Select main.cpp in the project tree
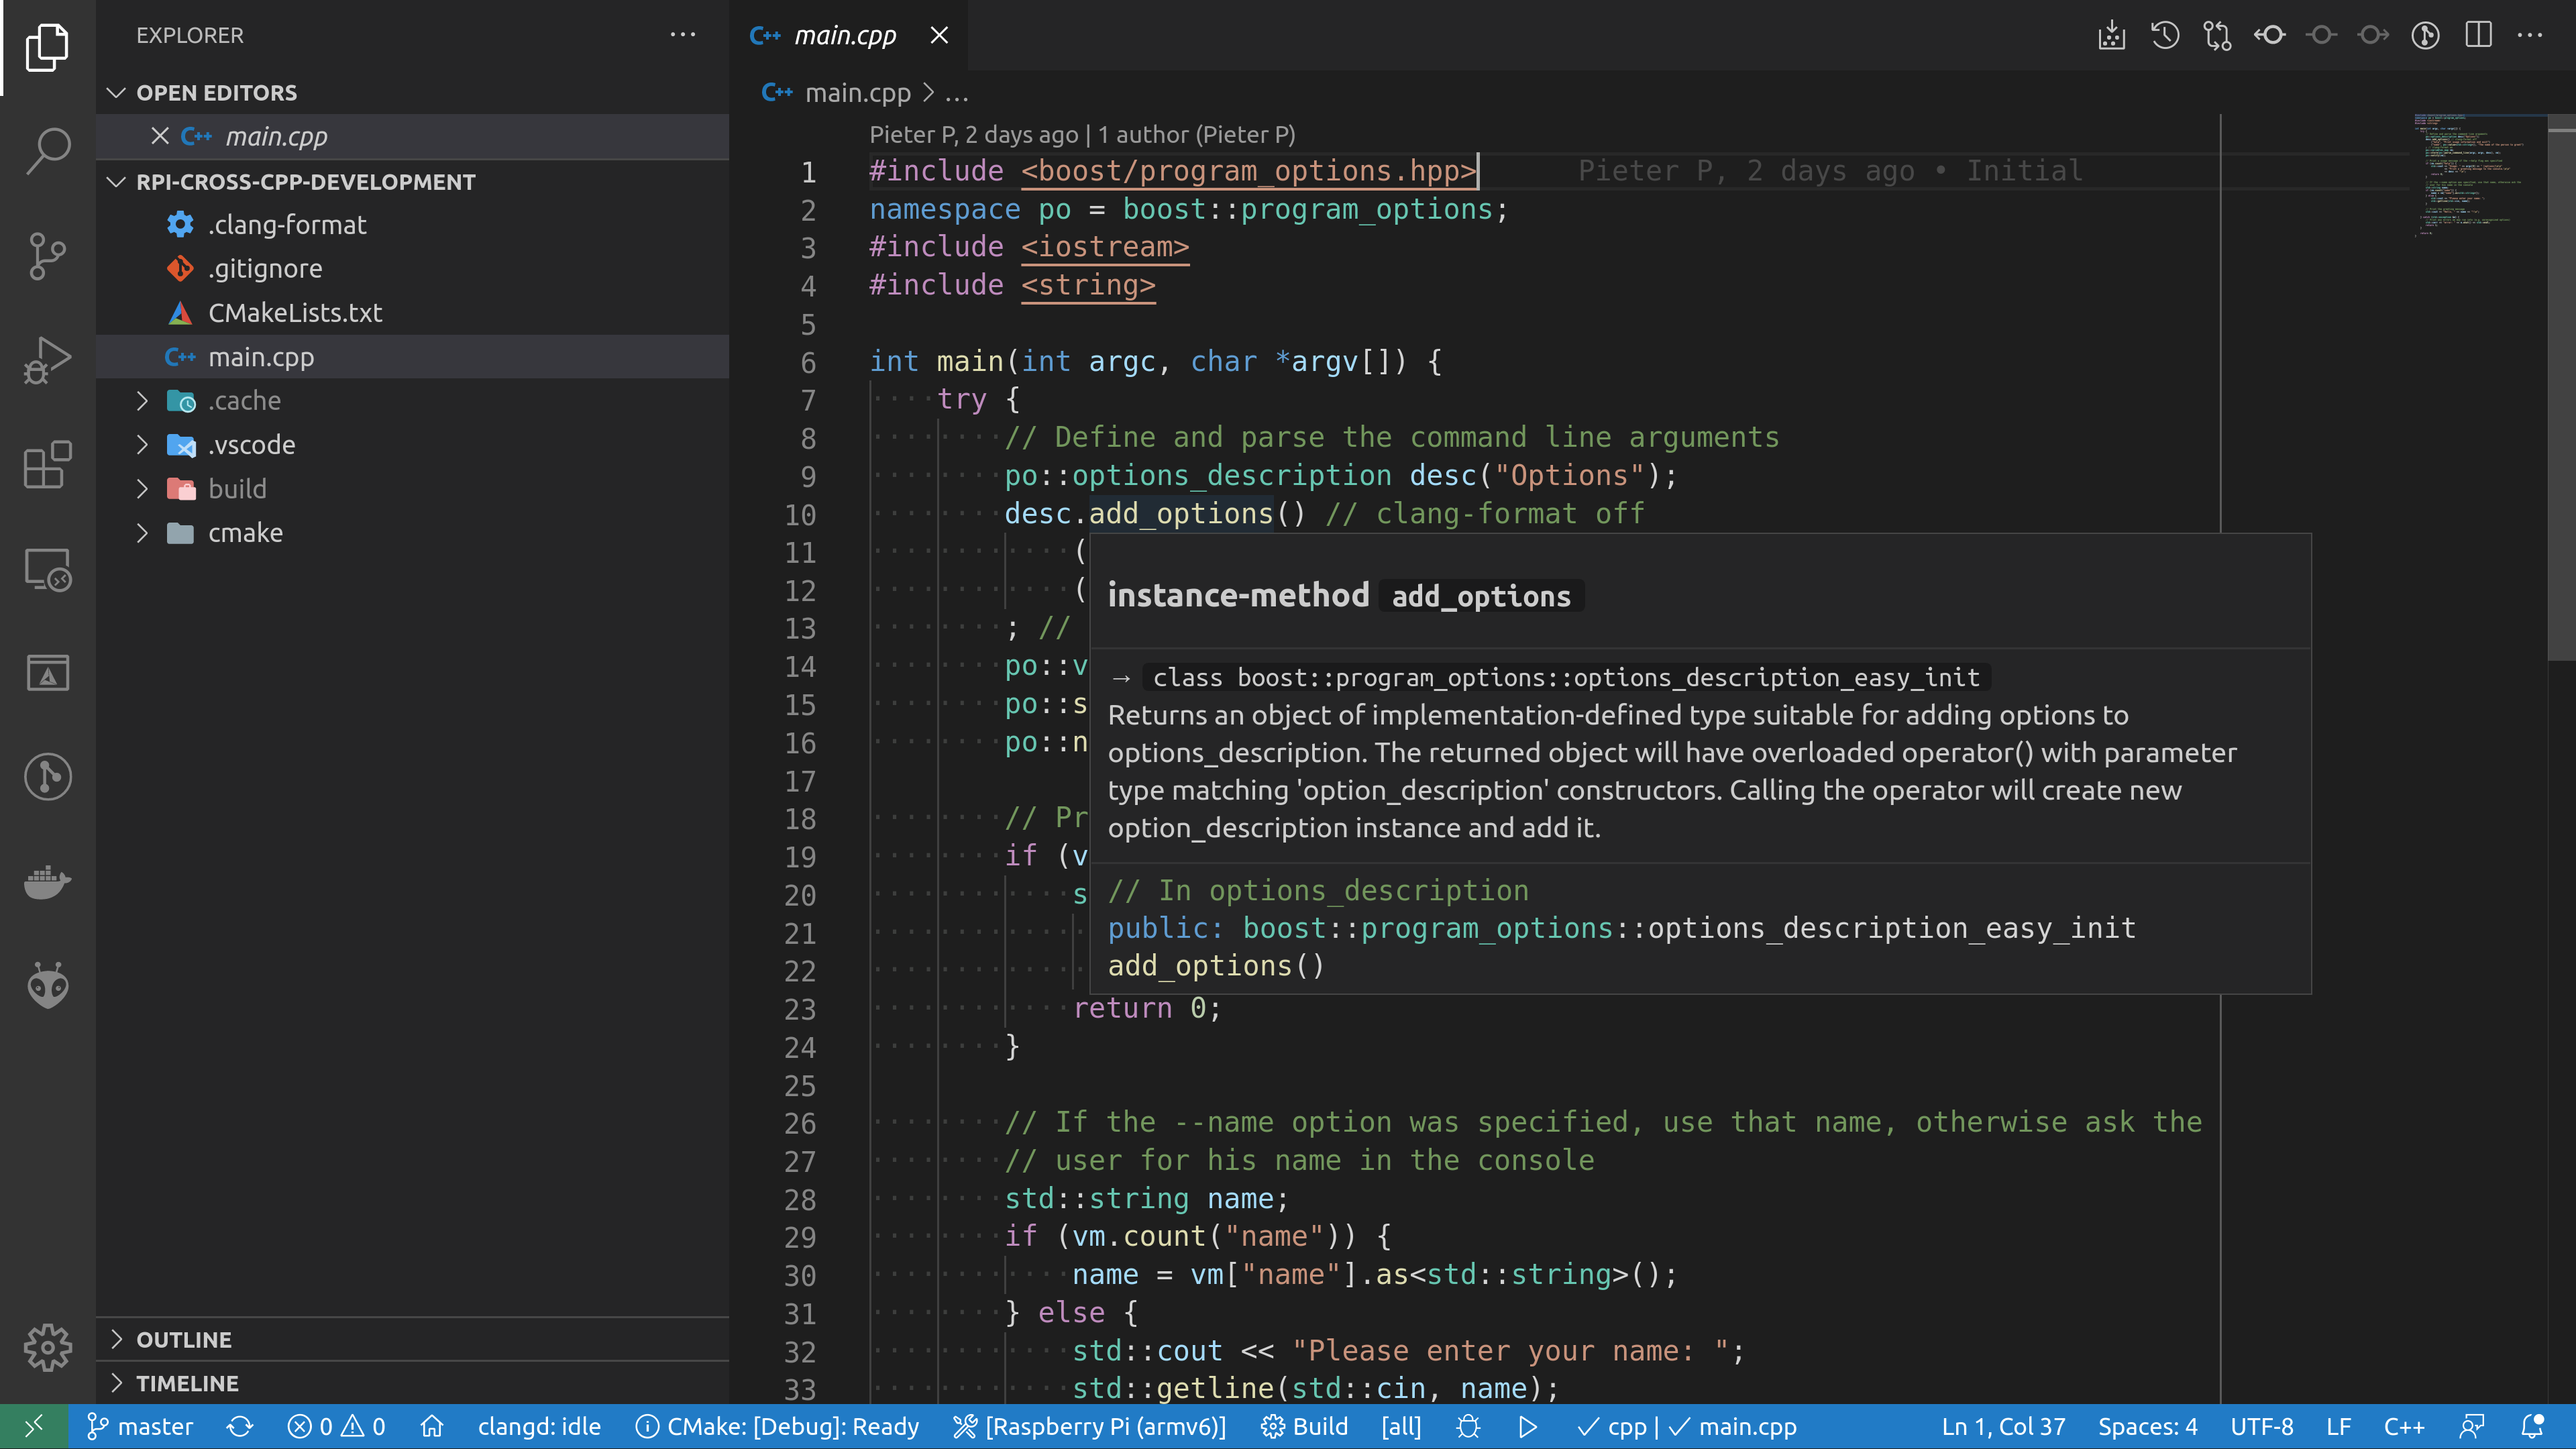The image size is (2576, 1449). click(412, 357)
